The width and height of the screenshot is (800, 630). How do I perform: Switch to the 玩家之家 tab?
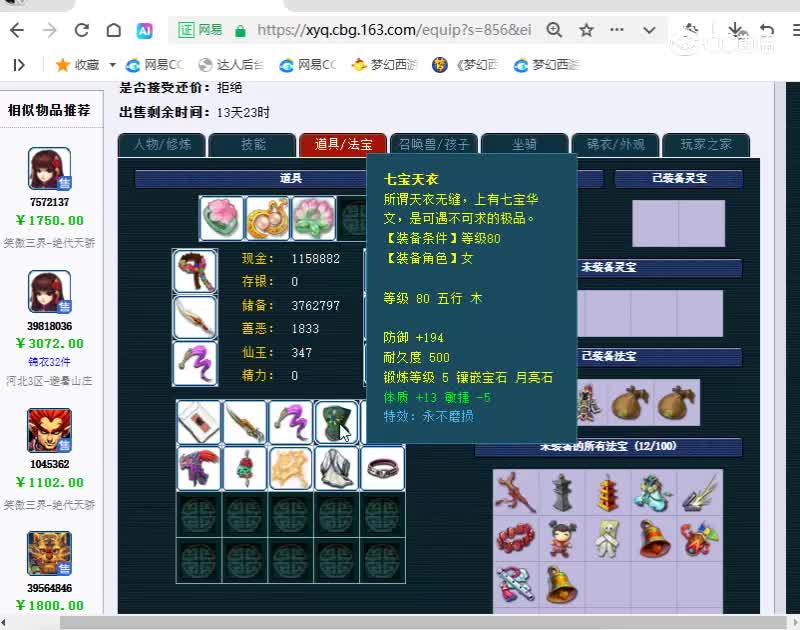click(706, 145)
